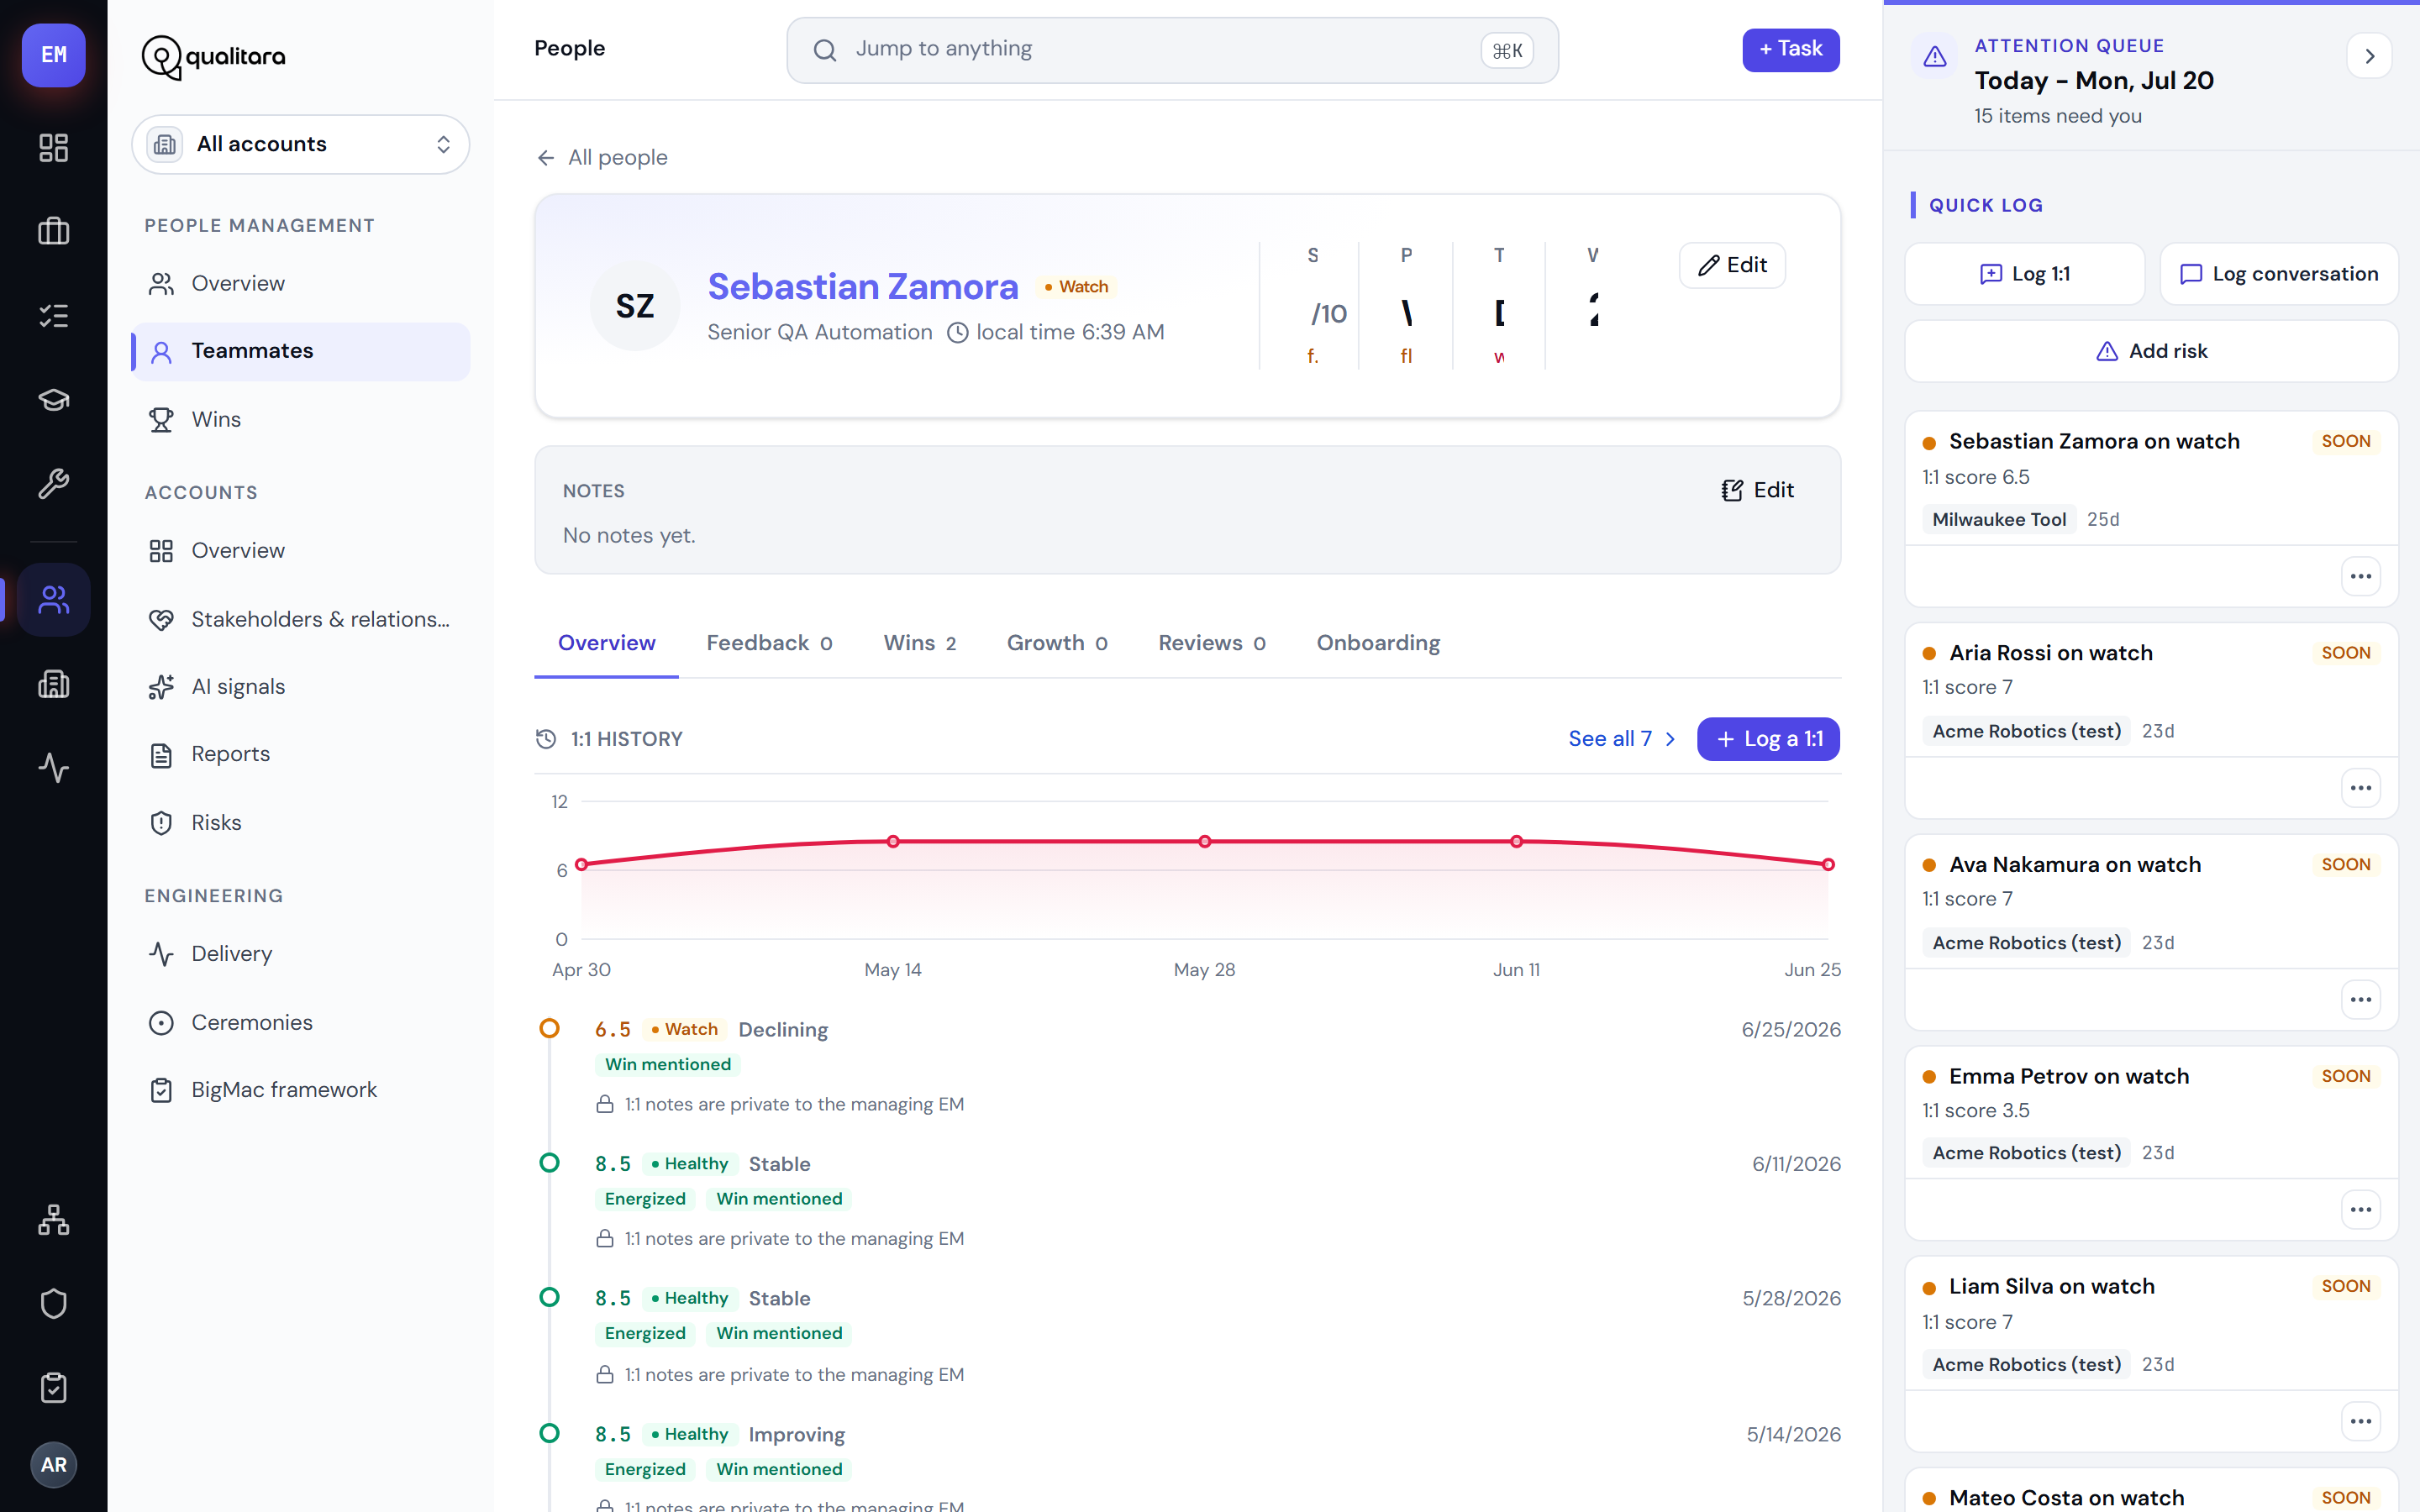Switch to the Overview tab
The image size is (2420, 1512).
[606, 643]
